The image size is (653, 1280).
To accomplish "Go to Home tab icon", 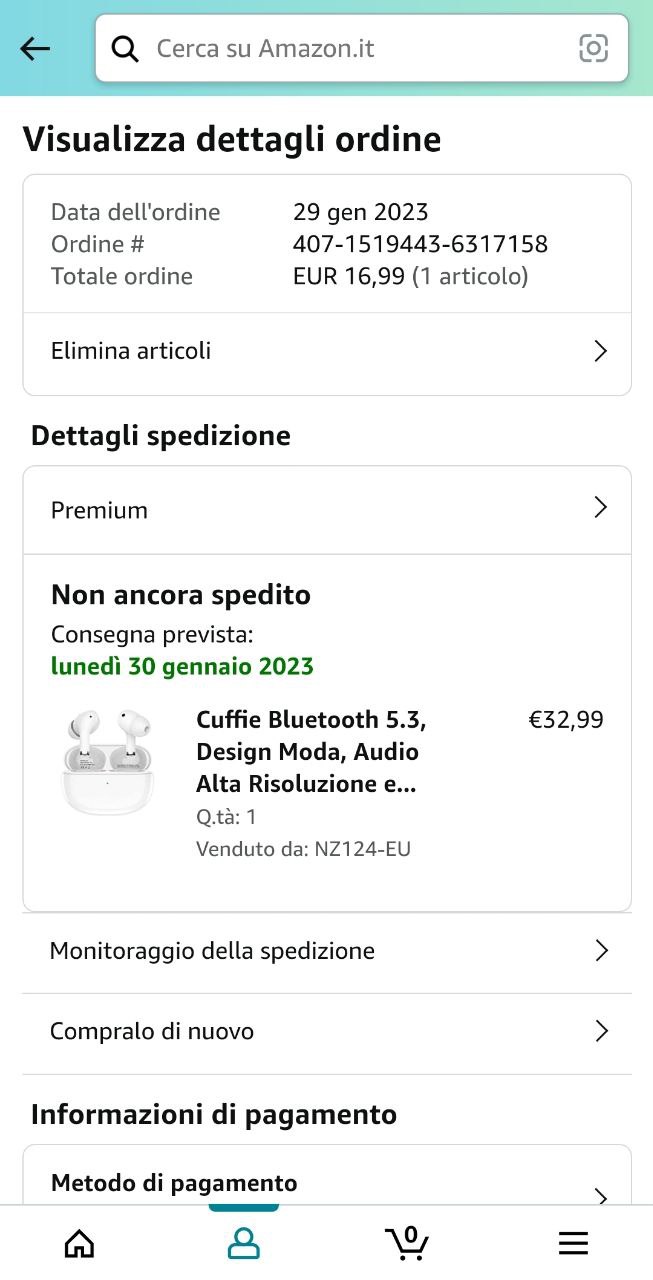I will [79, 1243].
